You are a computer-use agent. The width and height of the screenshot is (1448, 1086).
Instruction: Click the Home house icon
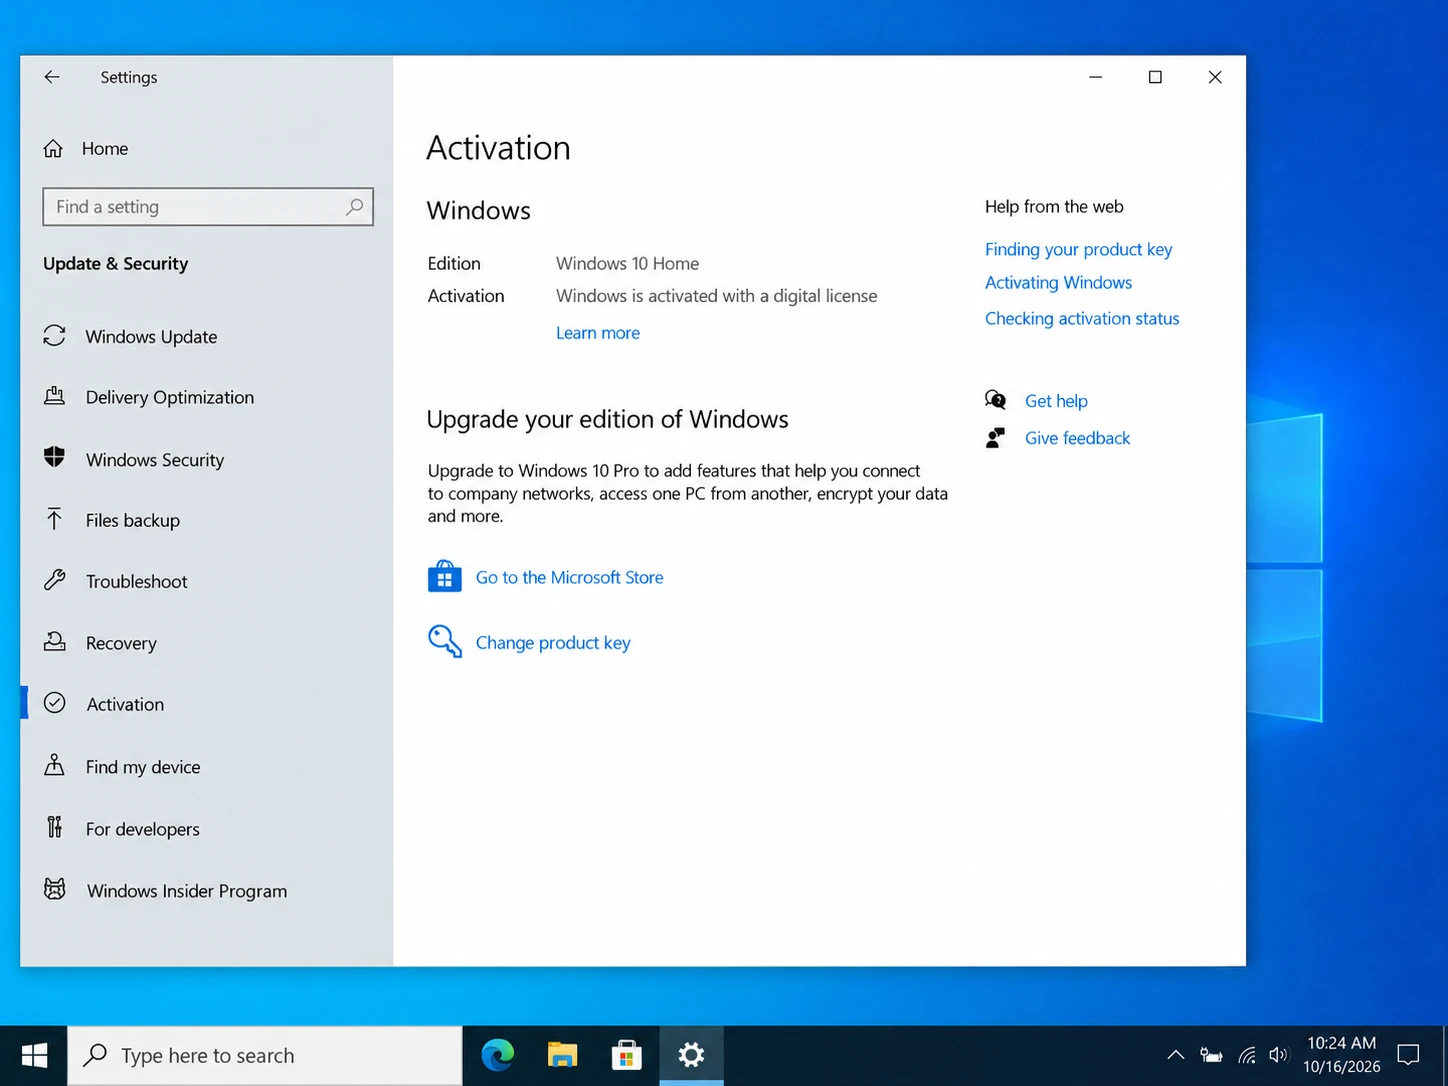(53, 149)
